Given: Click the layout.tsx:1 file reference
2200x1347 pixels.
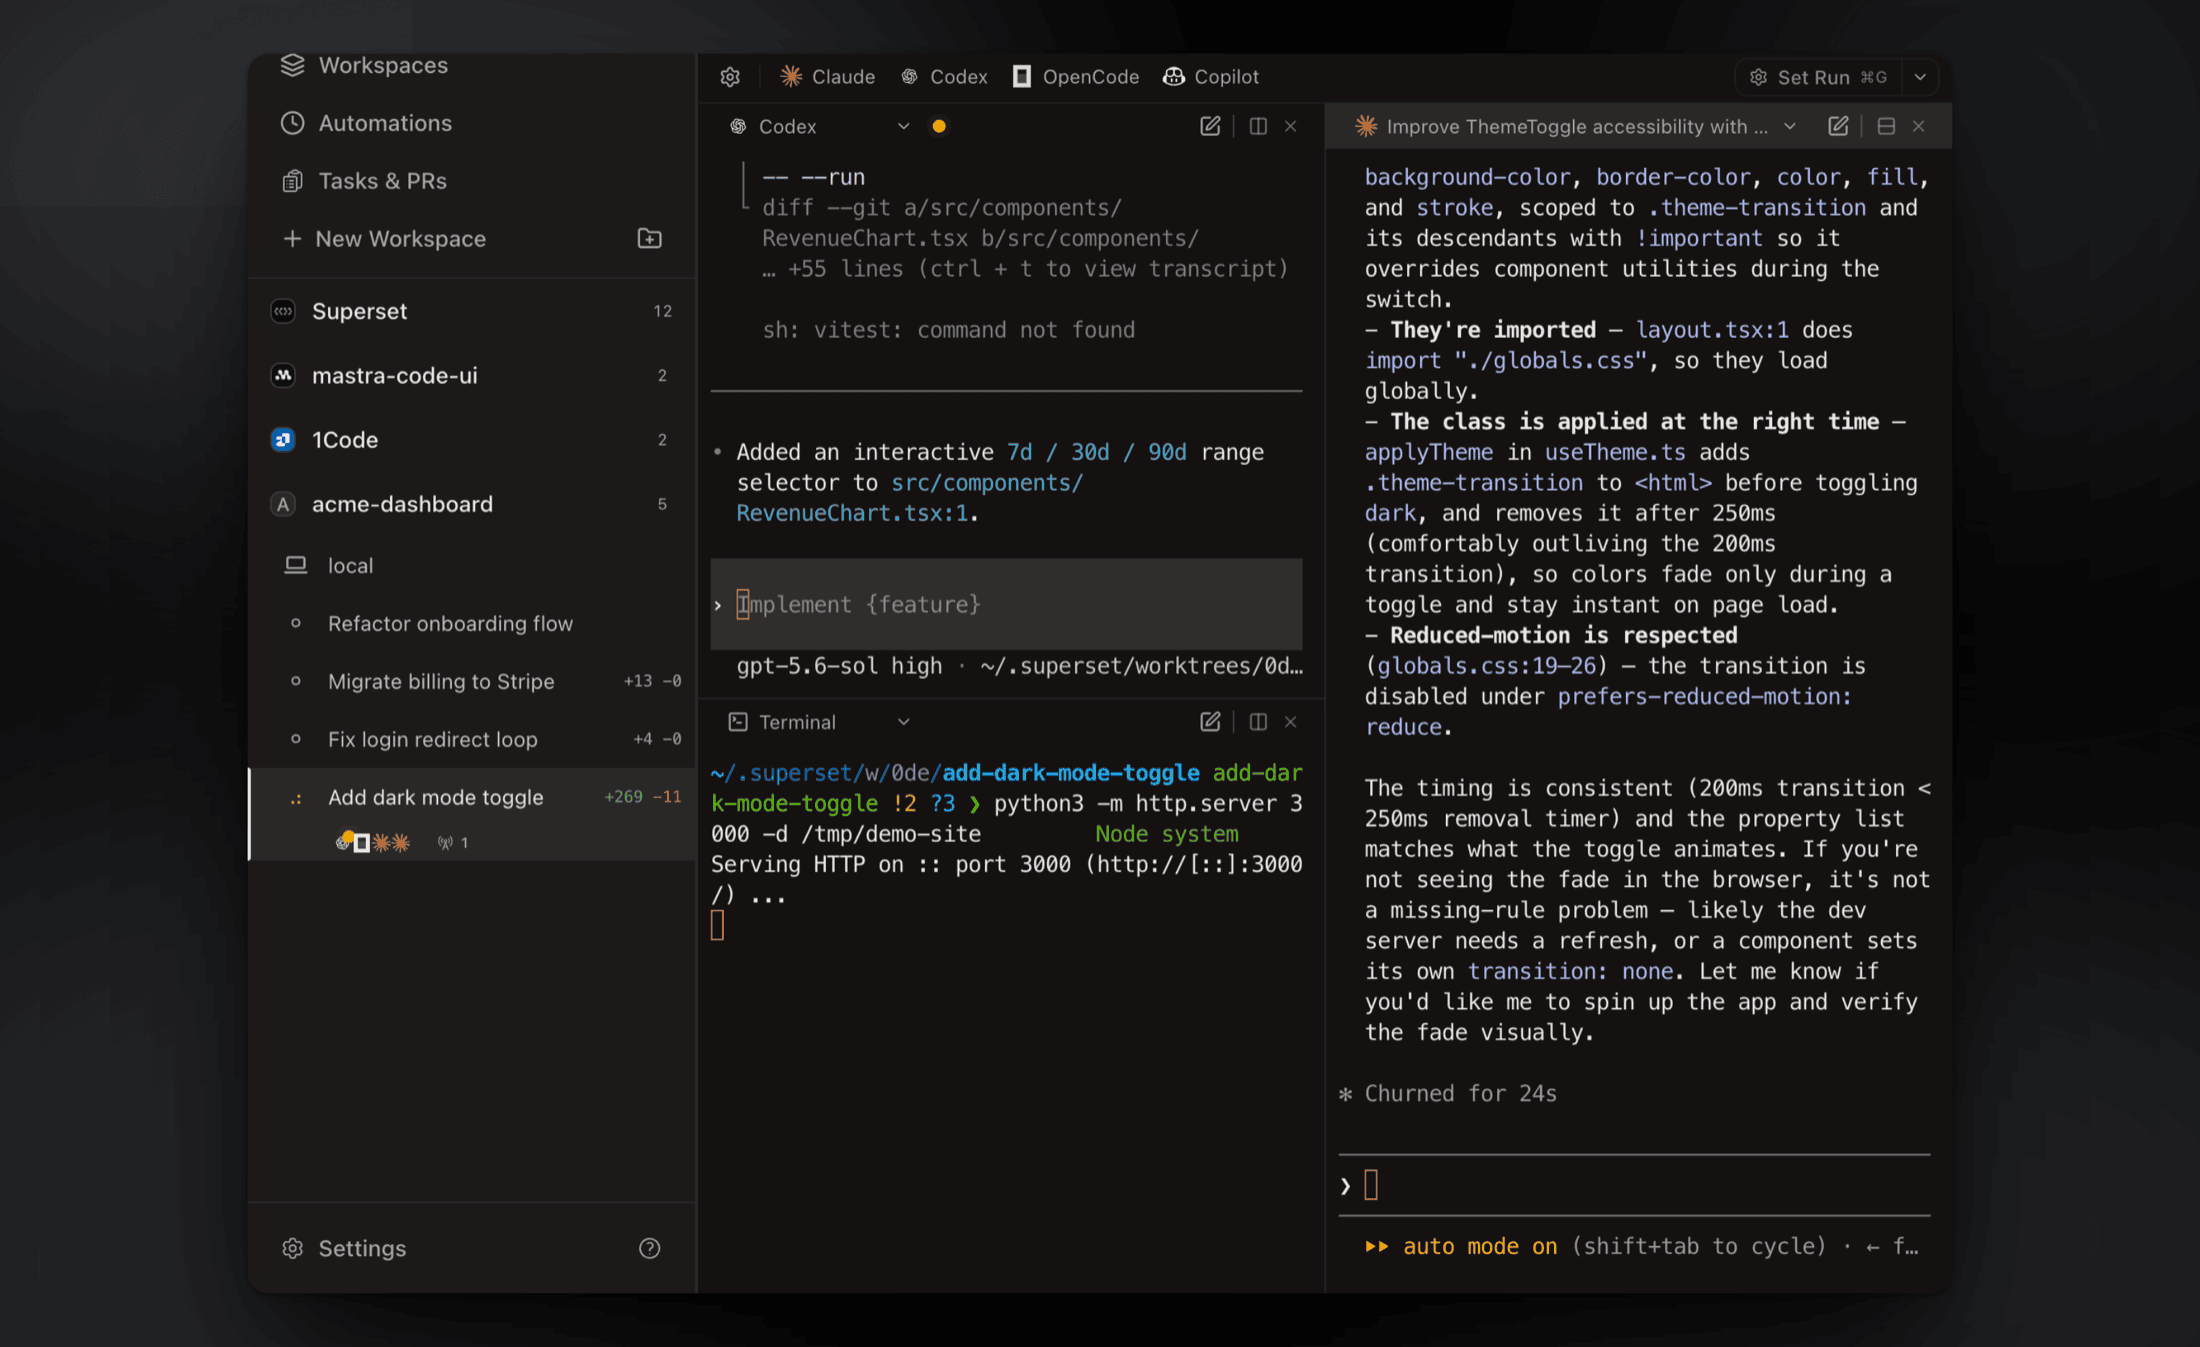Looking at the screenshot, I should pos(1712,330).
